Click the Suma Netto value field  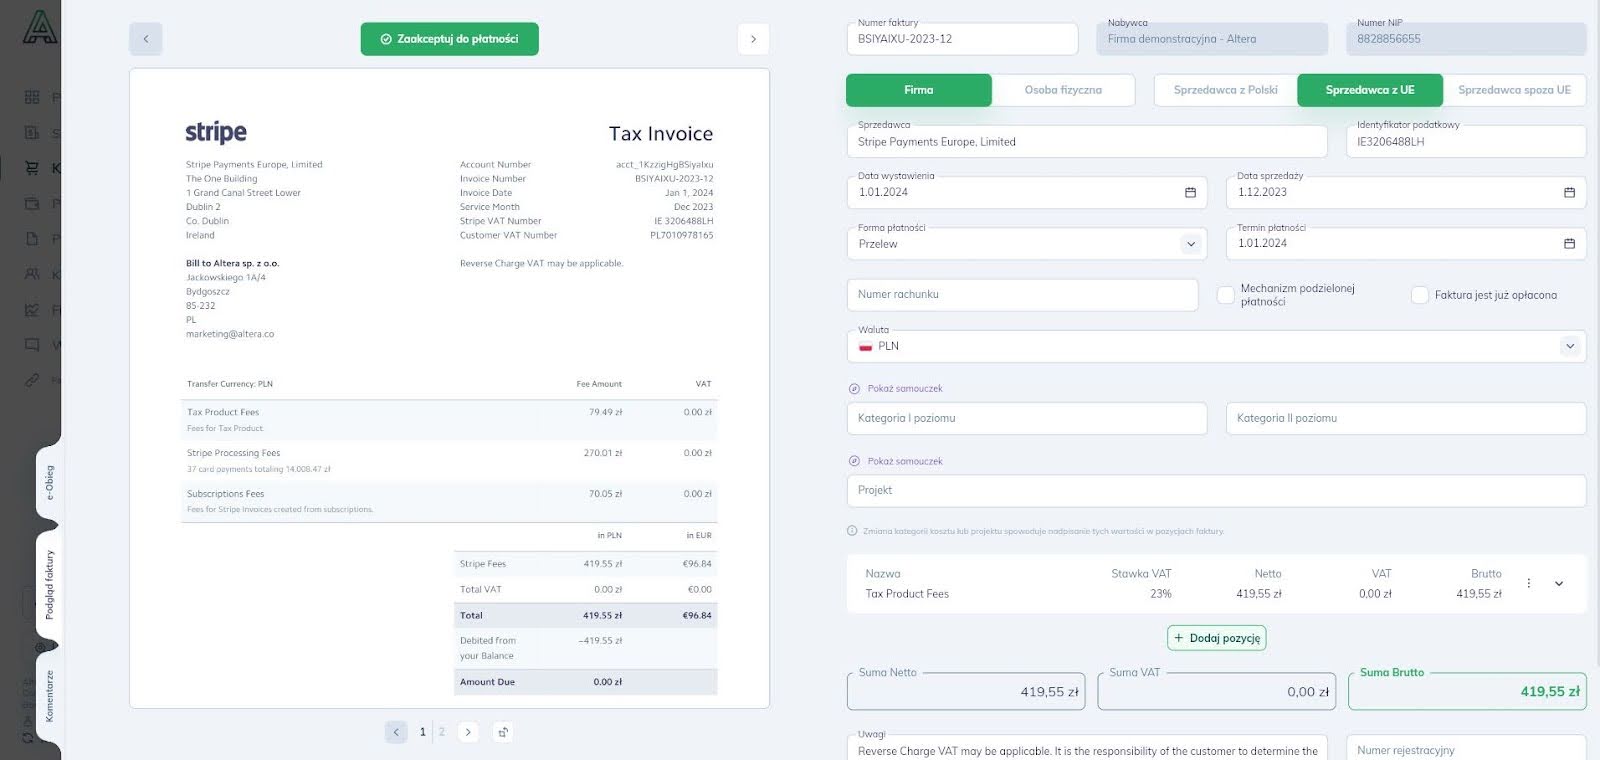pos(966,691)
